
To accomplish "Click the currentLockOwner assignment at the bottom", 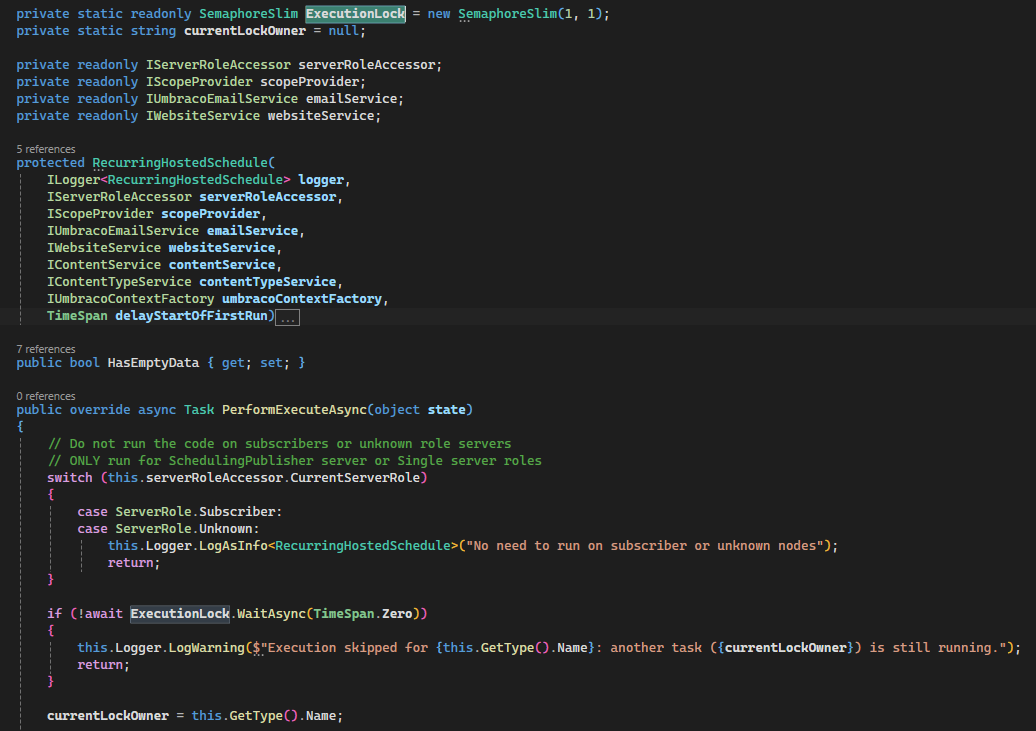I will 108,716.
